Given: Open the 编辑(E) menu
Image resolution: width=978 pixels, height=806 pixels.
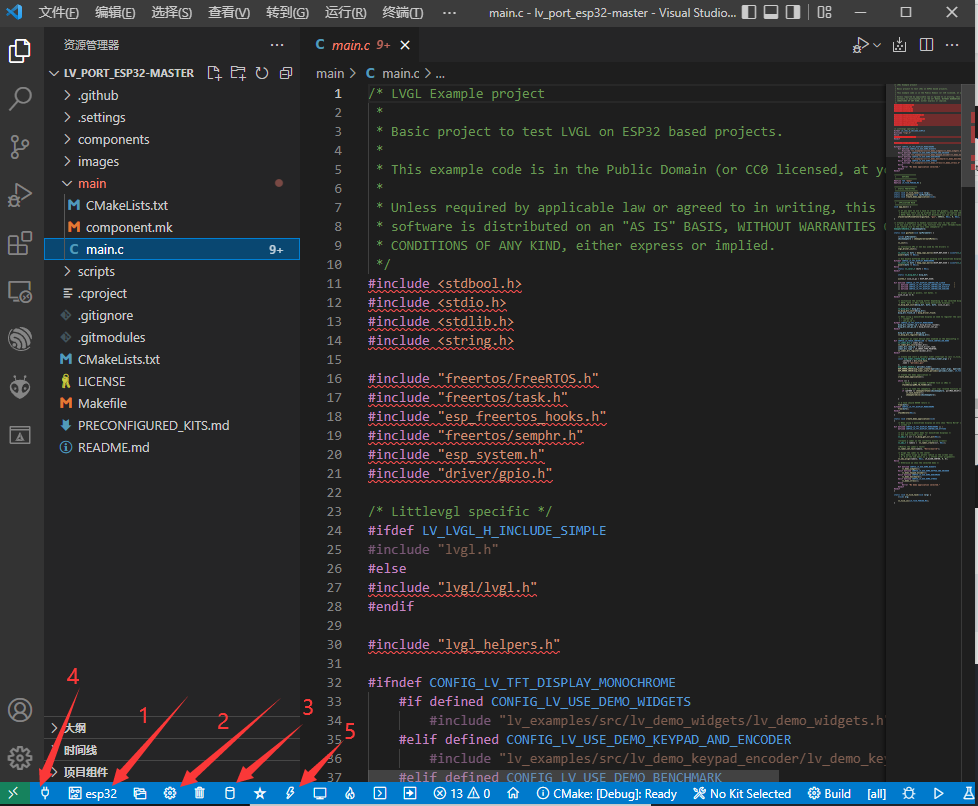Looking at the screenshot, I should pyautogui.click(x=115, y=12).
